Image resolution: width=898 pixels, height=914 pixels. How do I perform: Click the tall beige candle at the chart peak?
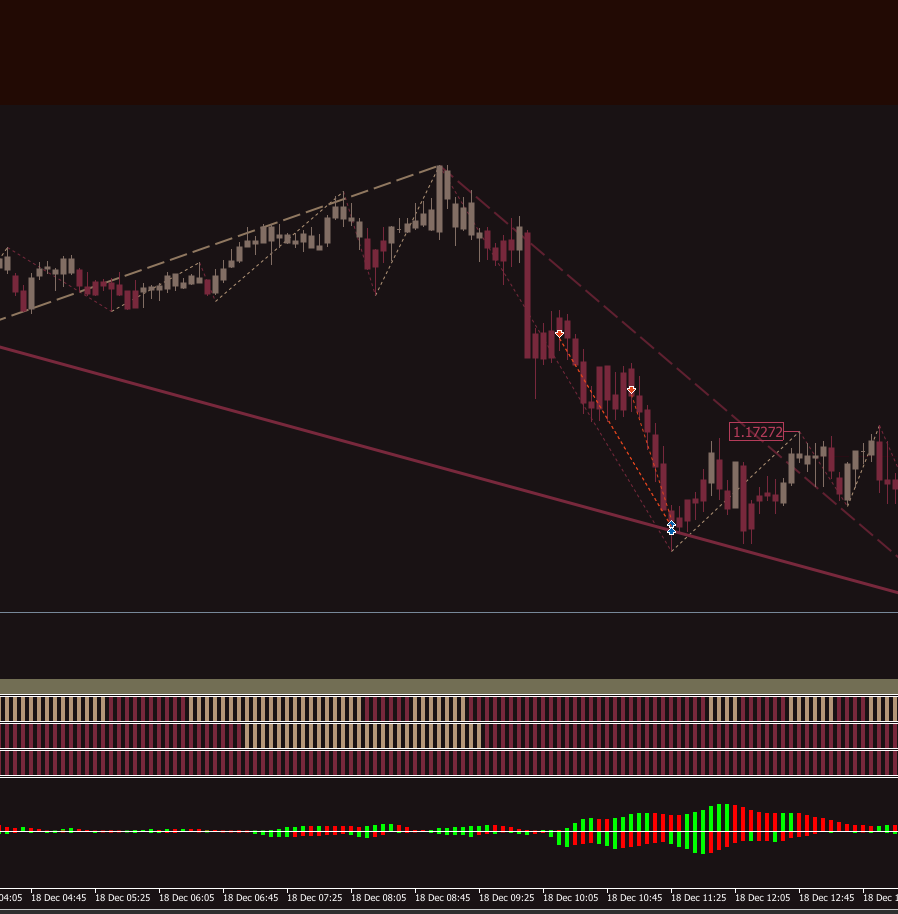pos(439,198)
